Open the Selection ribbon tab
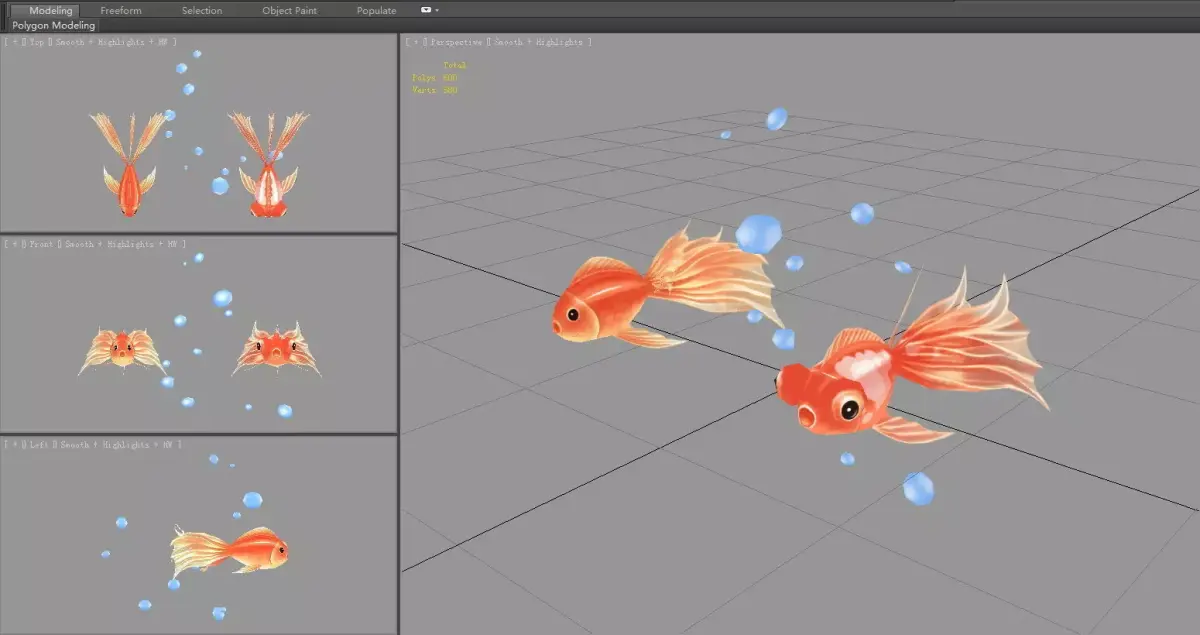The image size is (1200, 635). [x=202, y=10]
